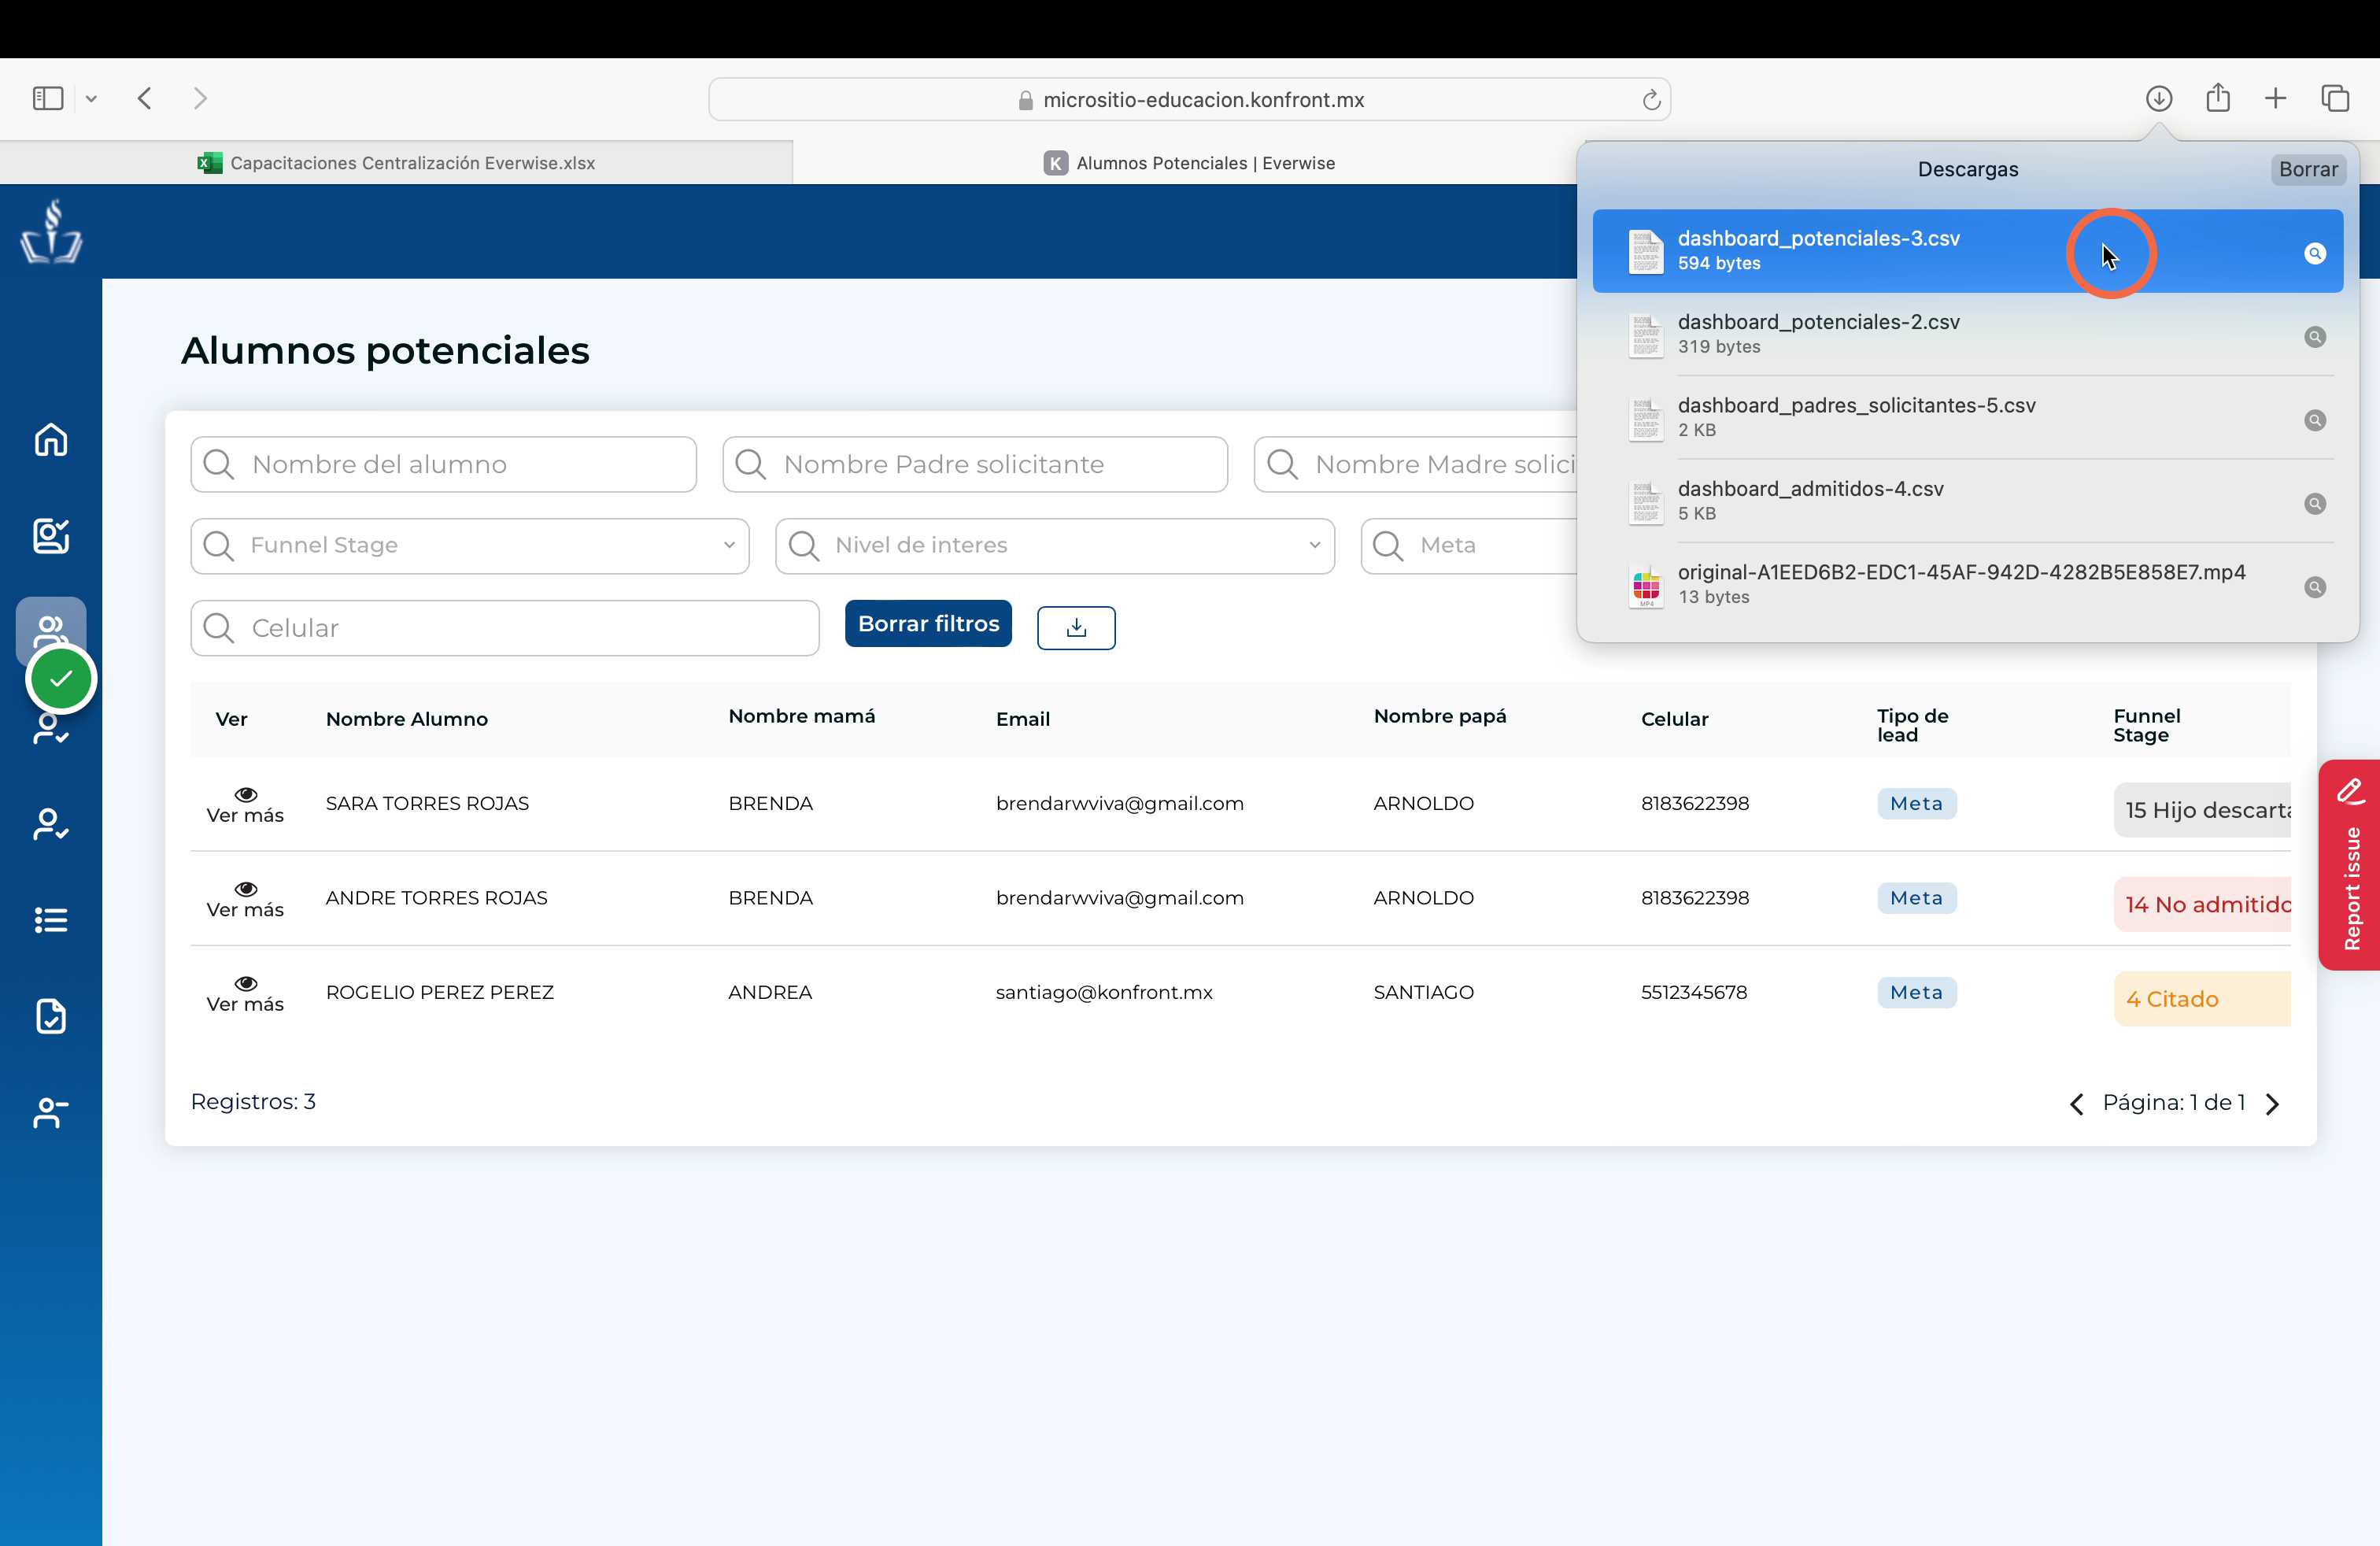The image size is (2380, 1546).
Task: Clear downloads with Borrar button
Action: click(x=2308, y=169)
